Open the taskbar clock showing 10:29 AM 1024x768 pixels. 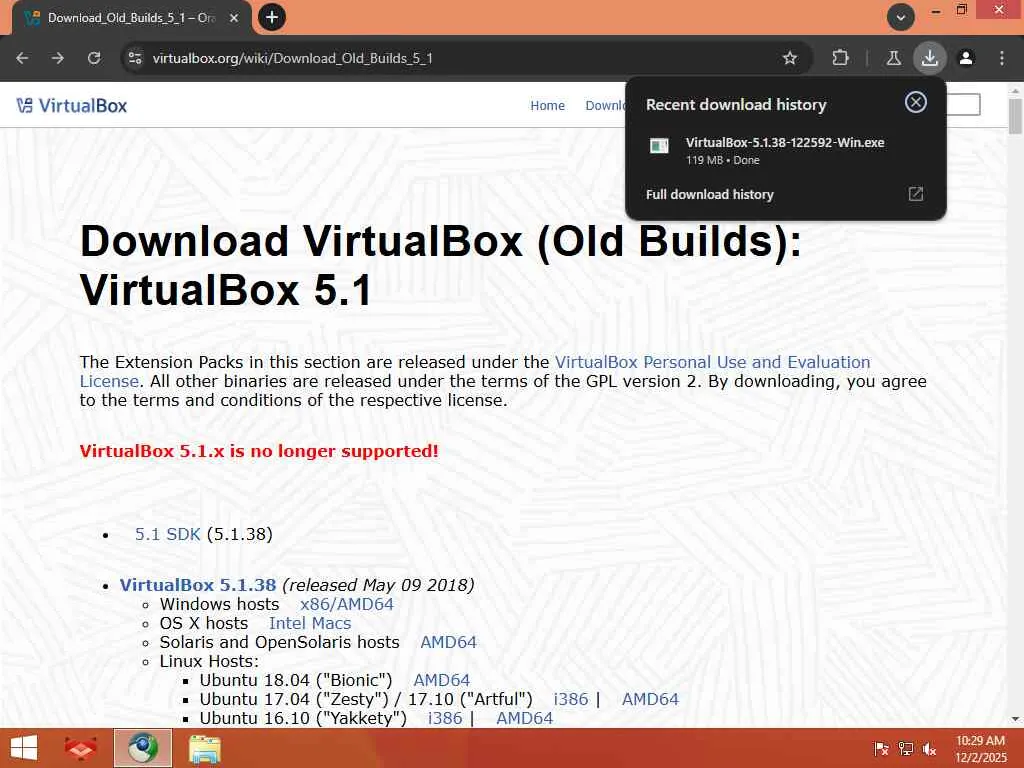click(980, 748)
